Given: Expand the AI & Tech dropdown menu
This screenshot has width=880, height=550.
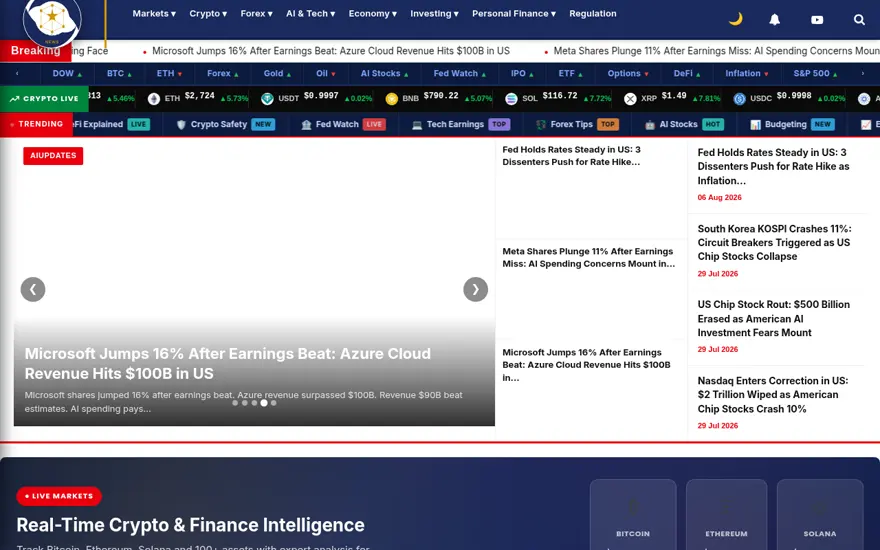Looking at the screenshot, I should (310, 13).
